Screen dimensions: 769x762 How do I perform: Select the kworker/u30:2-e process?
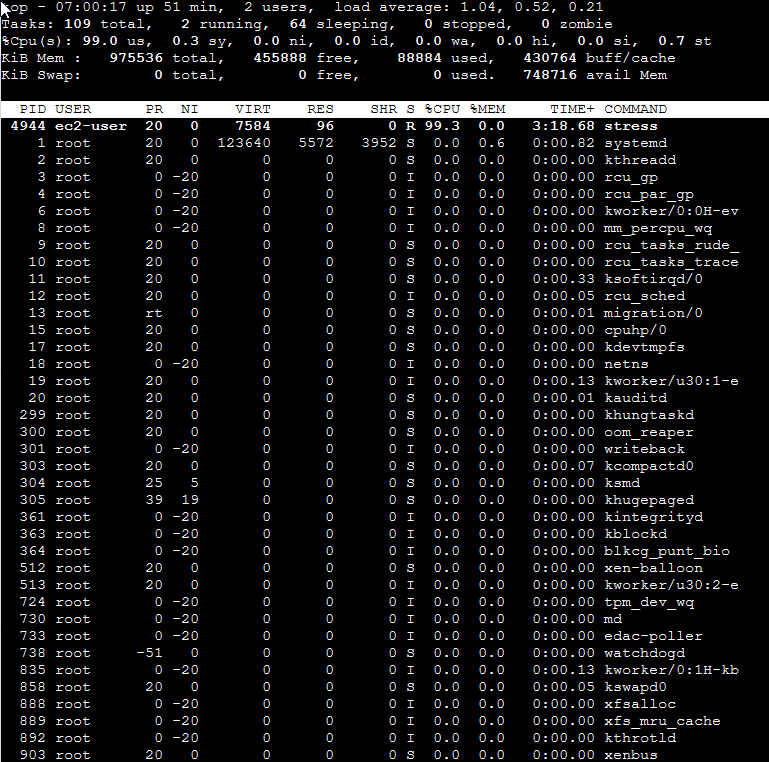[671, 585]
